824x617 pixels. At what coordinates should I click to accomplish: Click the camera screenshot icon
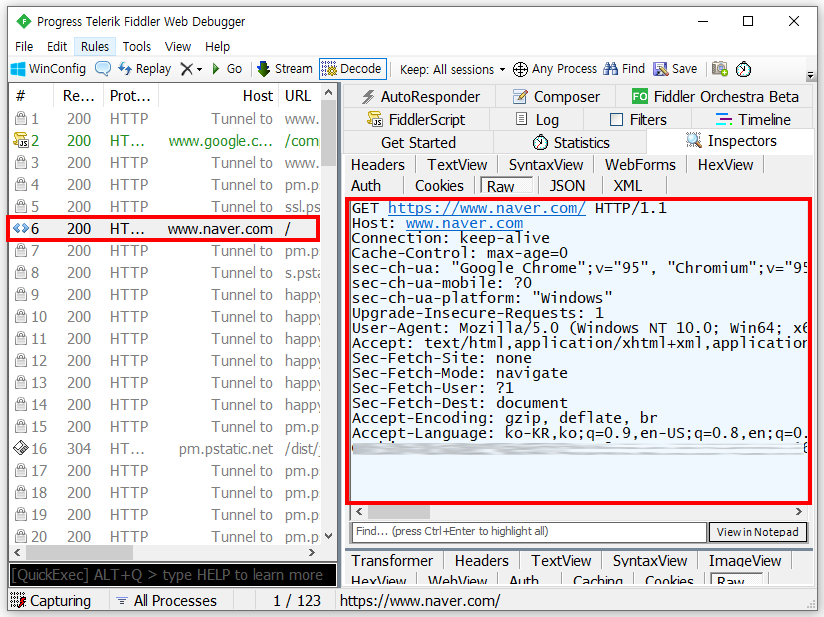[x=720, y=69]
